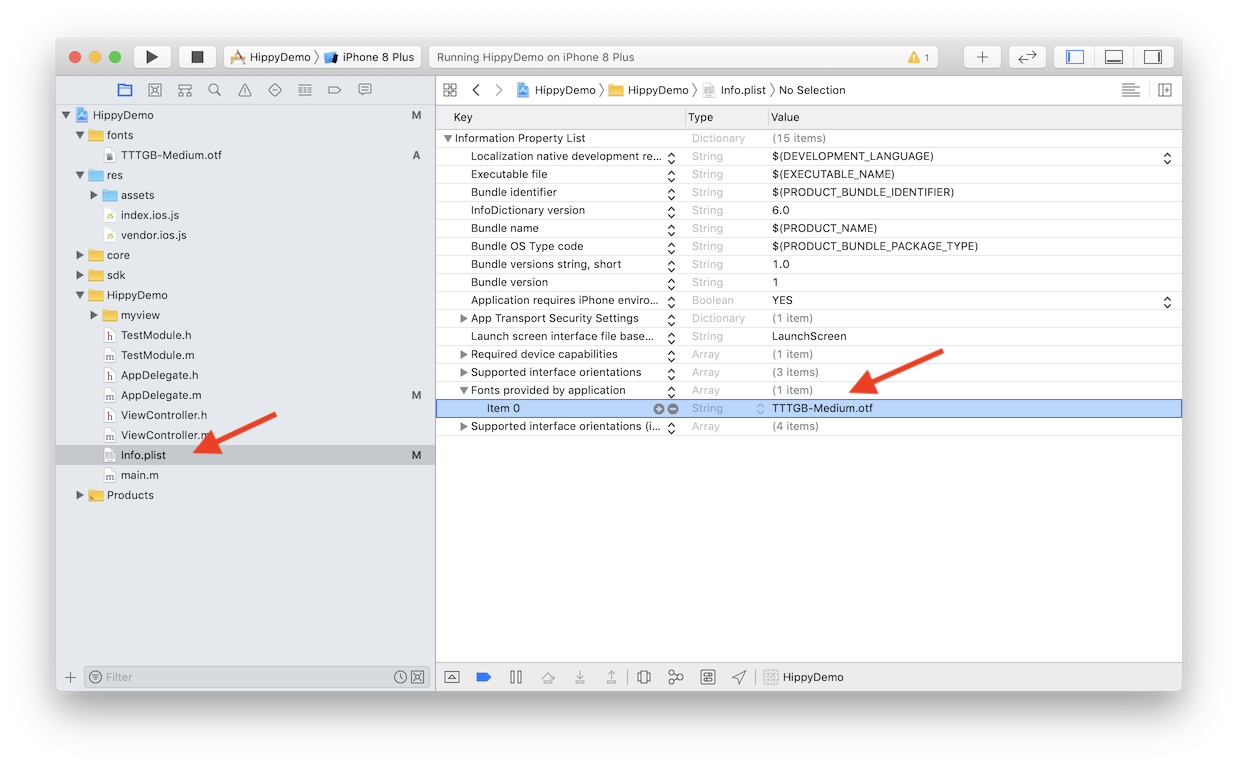This screenshot has height=765, width=1238.
Task: Open the Find navigator magnifier icon
Action: [x=215, y=90]
